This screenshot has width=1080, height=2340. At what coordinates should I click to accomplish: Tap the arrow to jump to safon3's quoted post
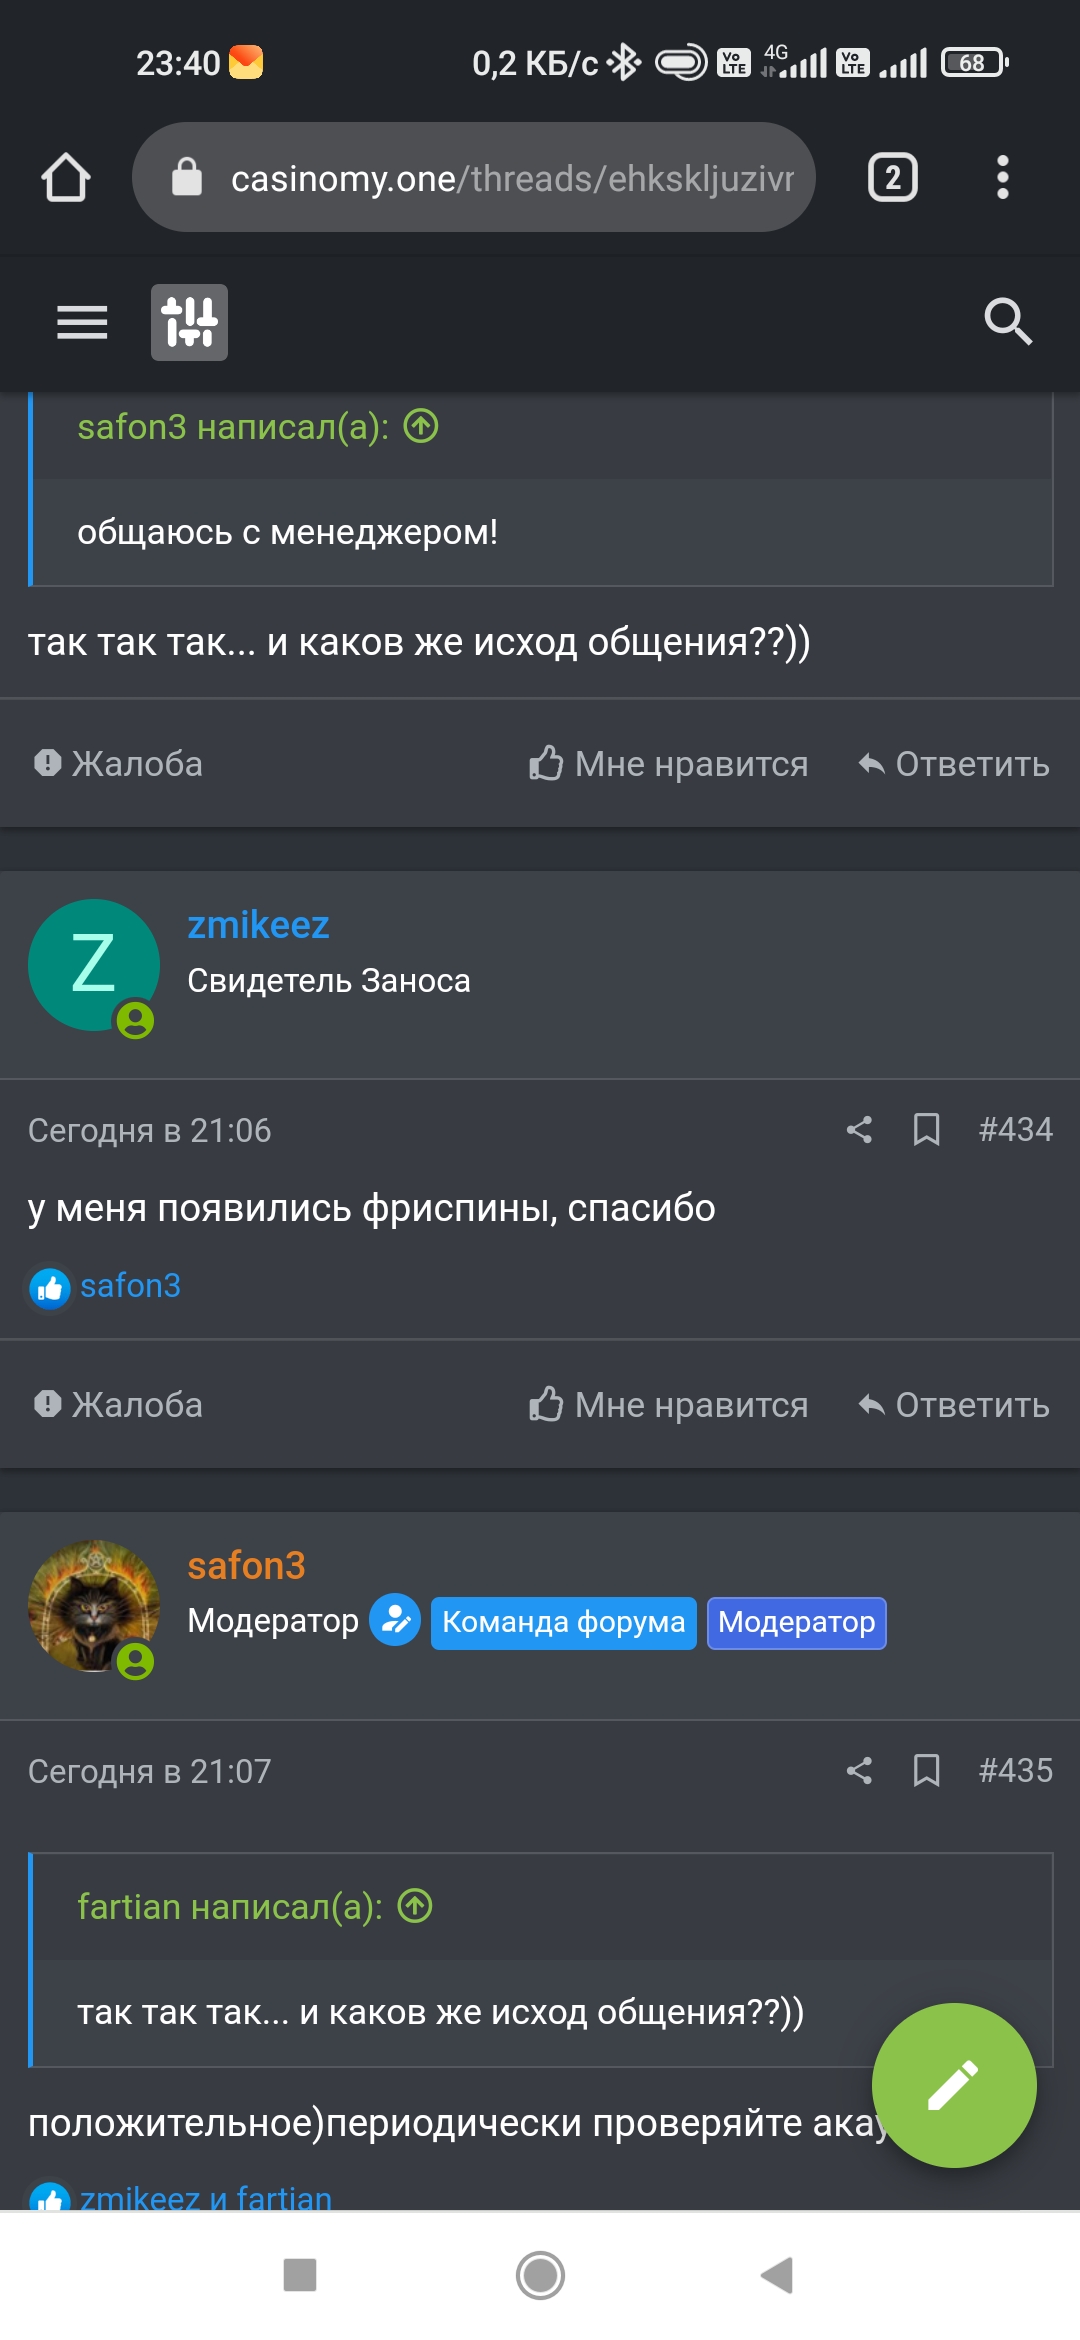click(420, 425)
